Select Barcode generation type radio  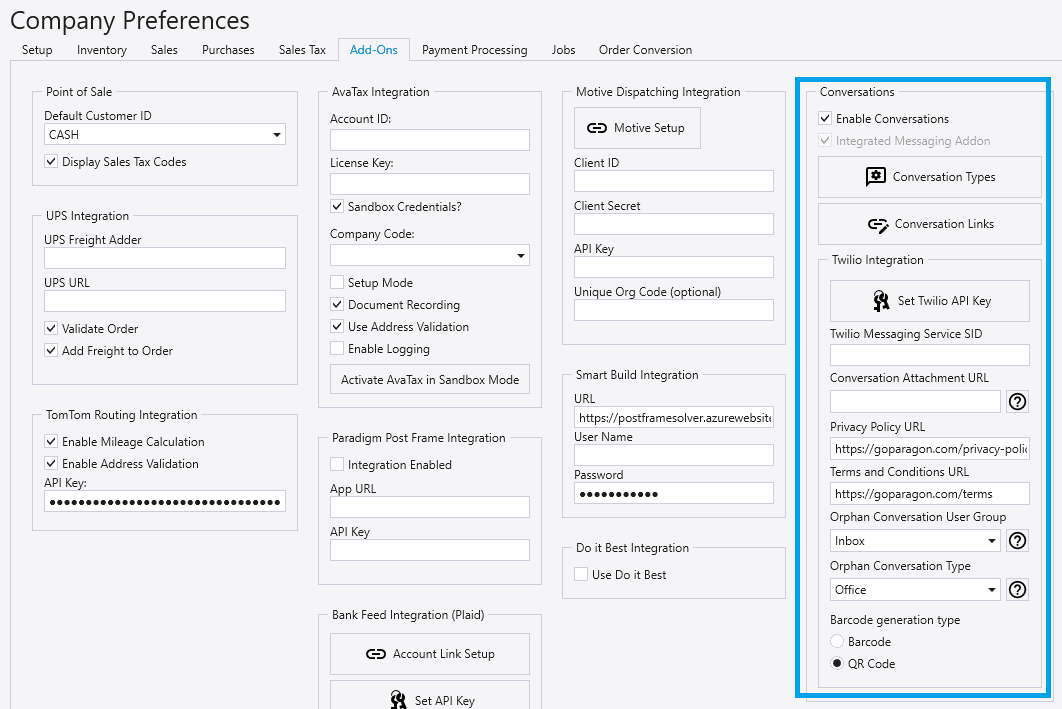838,642
